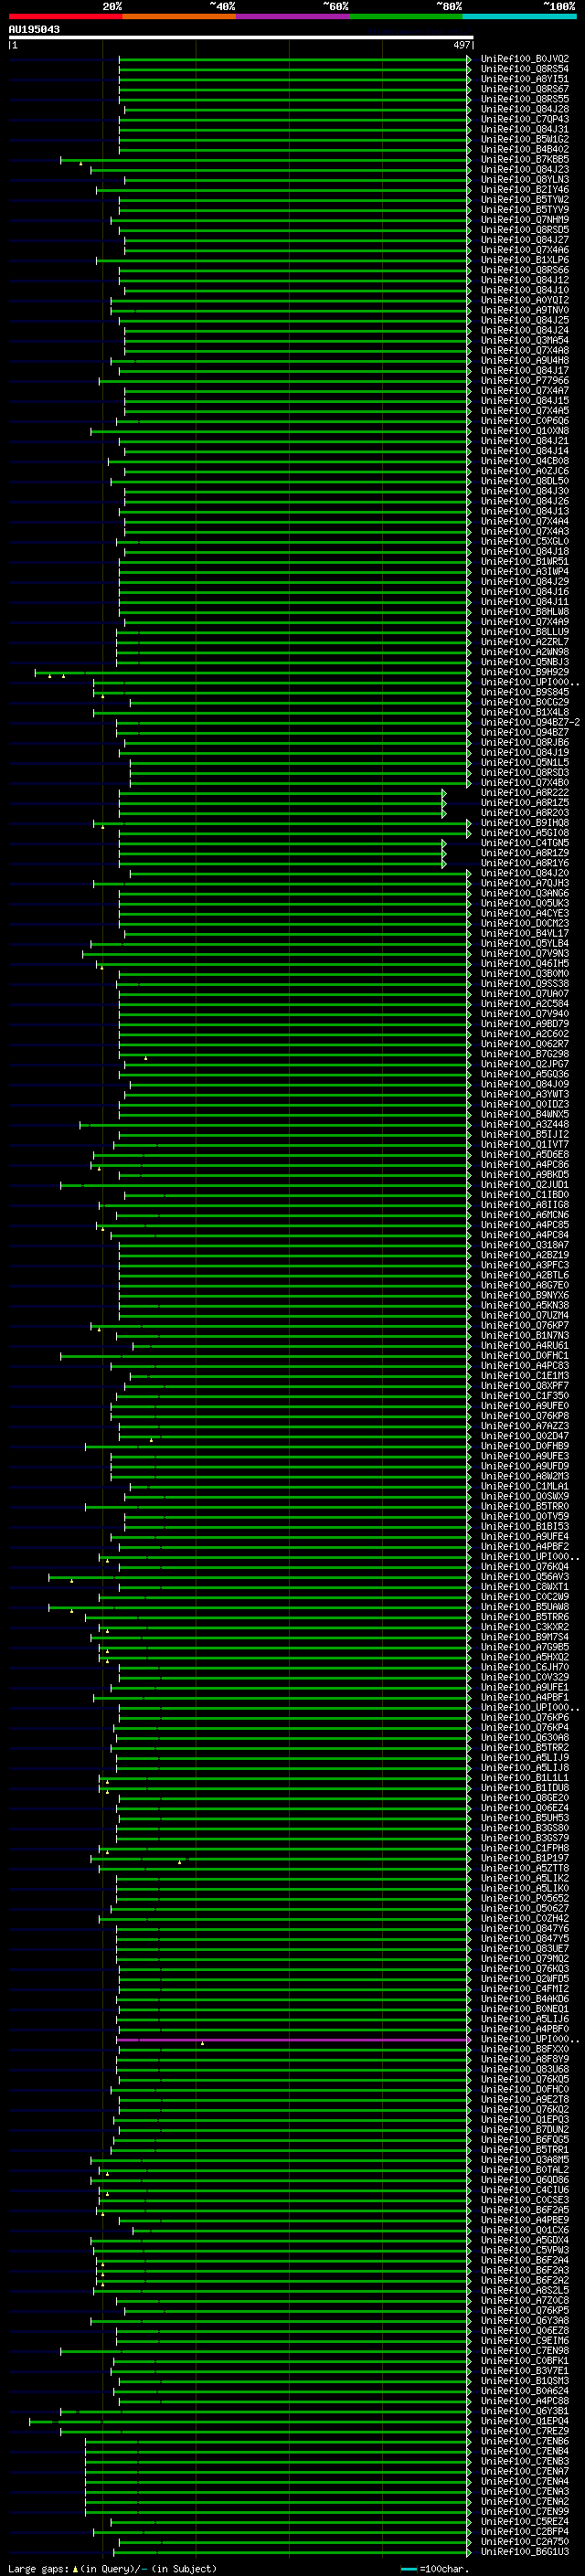This screenshot has height=2576, width=585.
Task: Select hit label UniRef100_B9S845
Action: coord(525,692)
